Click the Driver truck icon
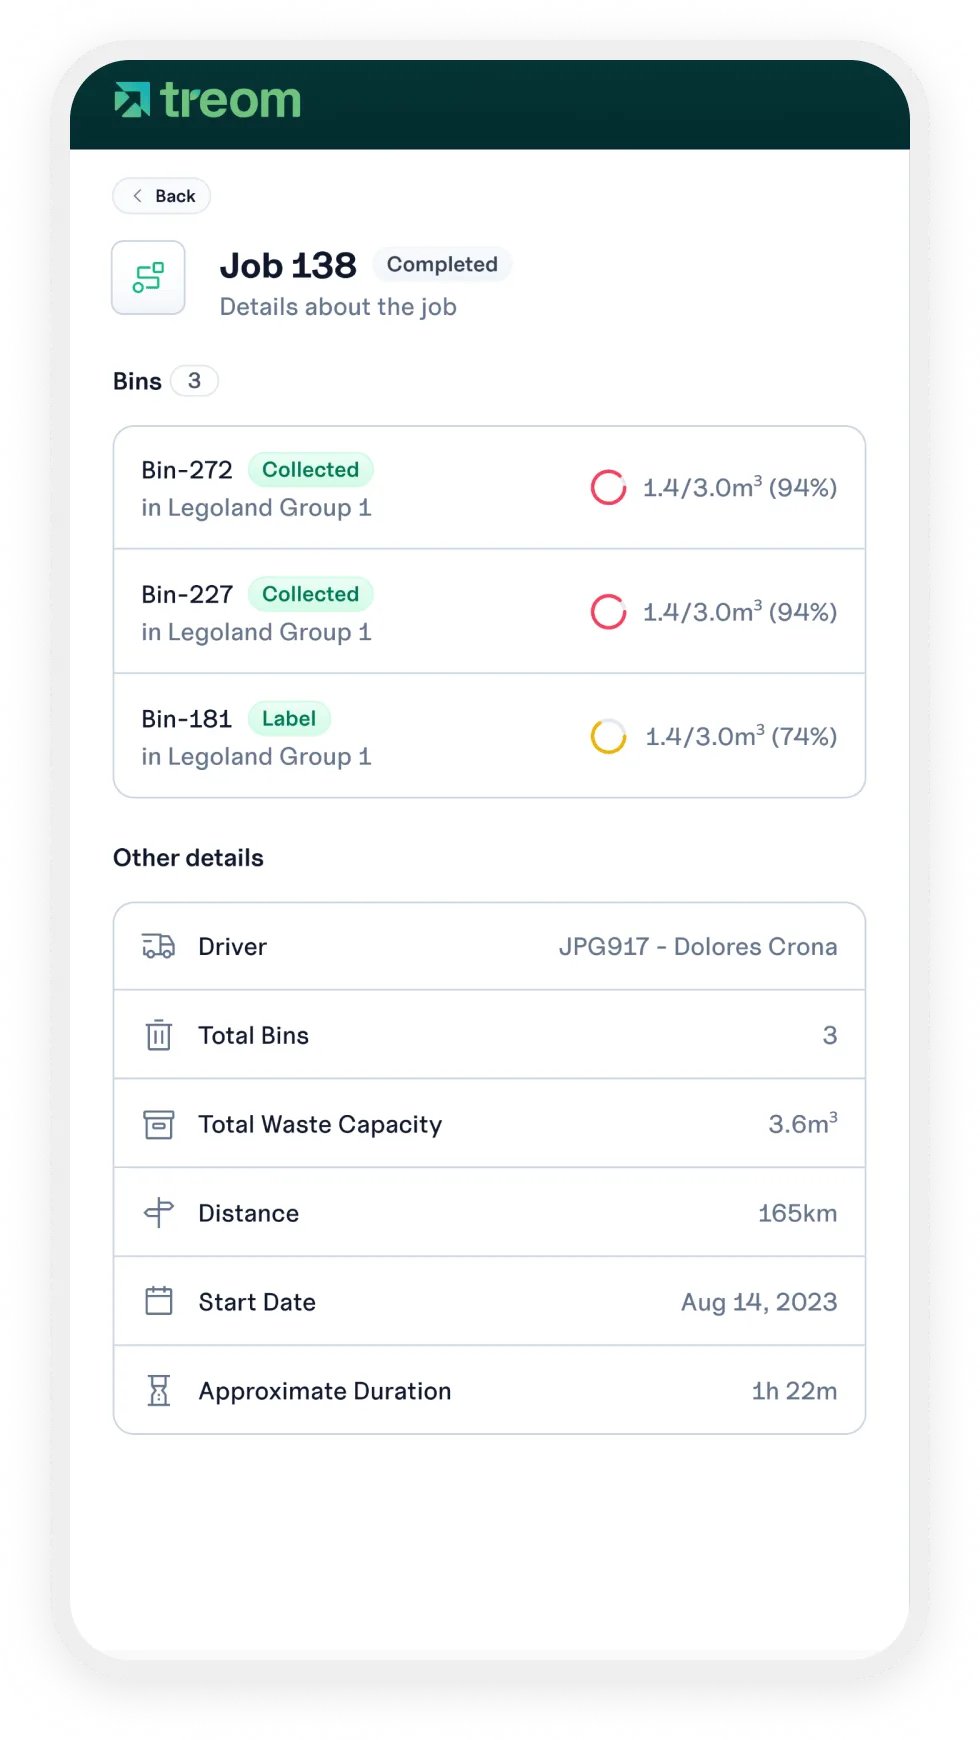The height and width of the screenshot is (1740, 980). click(x=159, y=946)
